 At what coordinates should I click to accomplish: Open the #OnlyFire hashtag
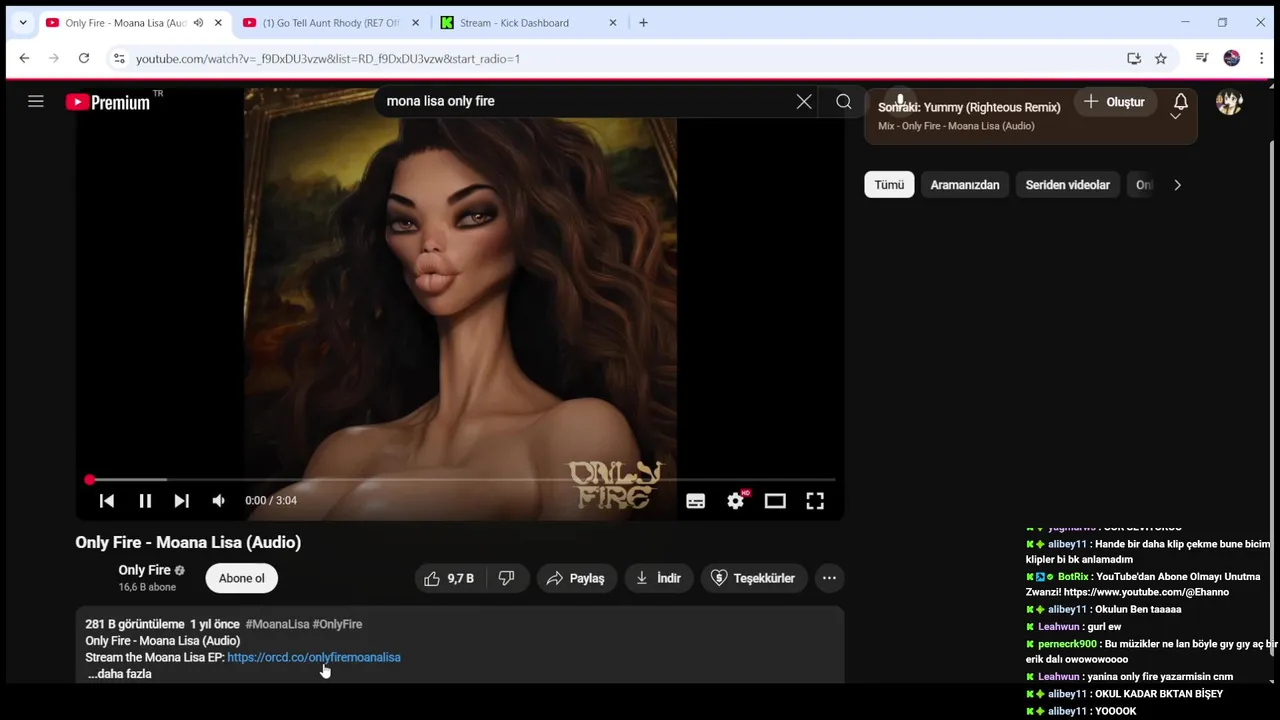click(337, 624)
